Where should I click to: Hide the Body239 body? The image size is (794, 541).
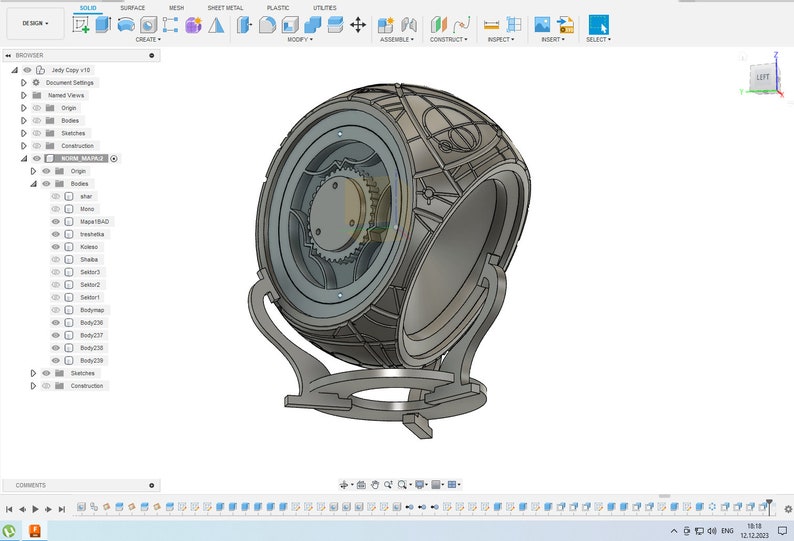click(56, 361)
